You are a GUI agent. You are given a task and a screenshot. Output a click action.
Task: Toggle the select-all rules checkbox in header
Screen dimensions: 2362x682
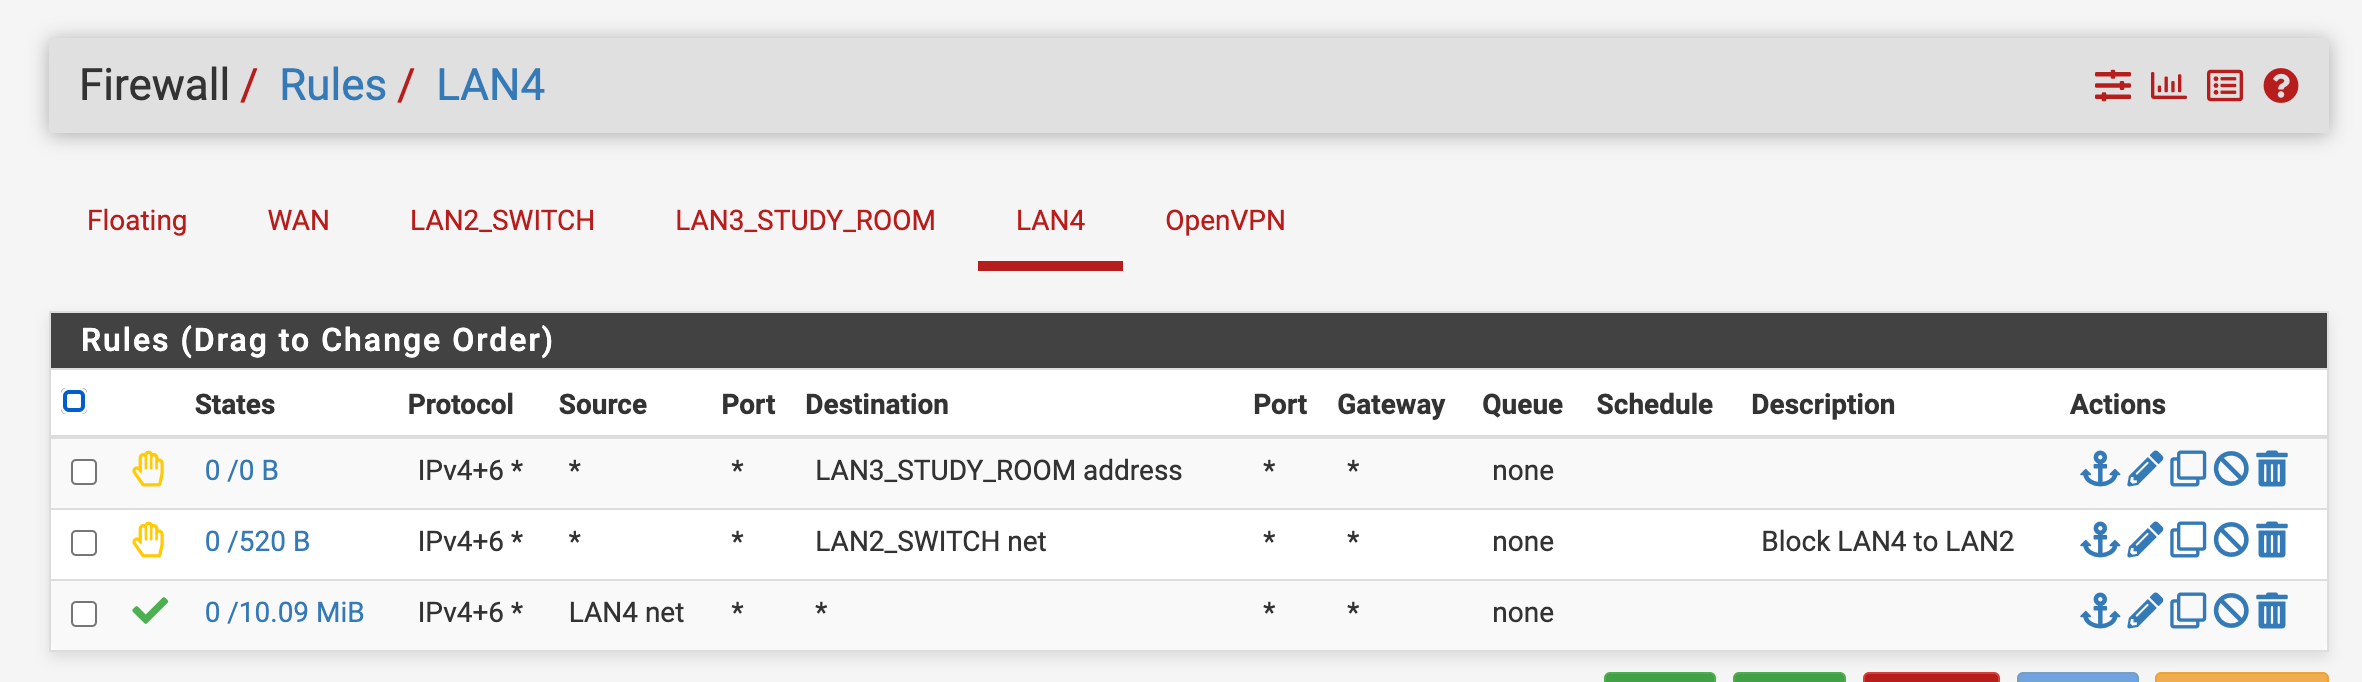pyautogui.click(x=74, y=401)
